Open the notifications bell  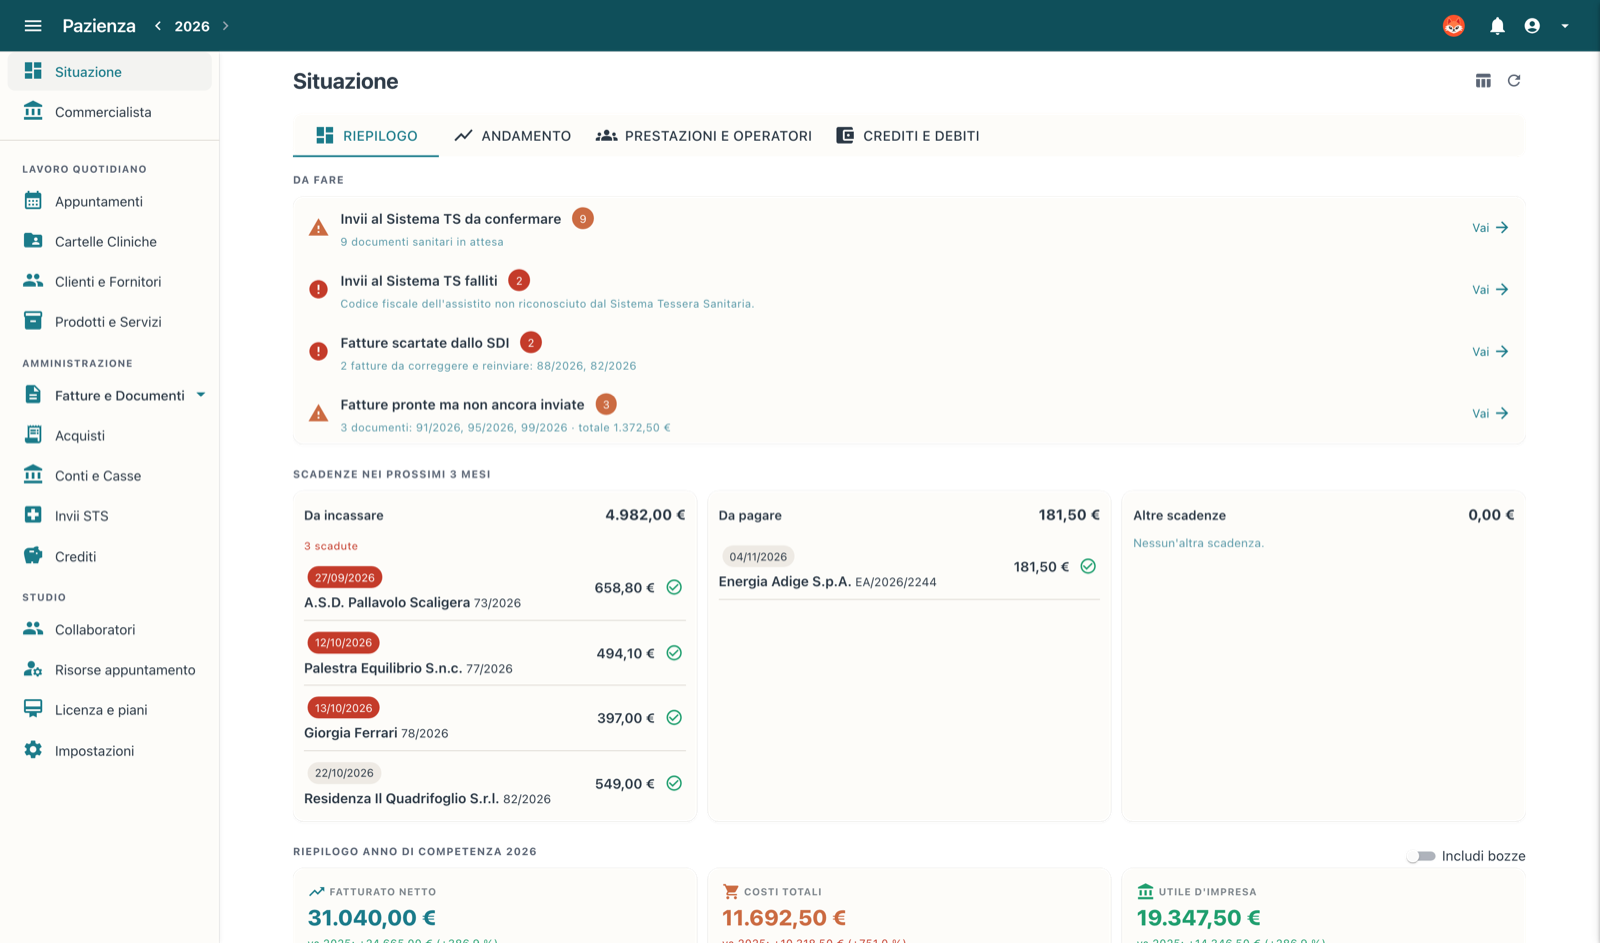coord(1497,26)
